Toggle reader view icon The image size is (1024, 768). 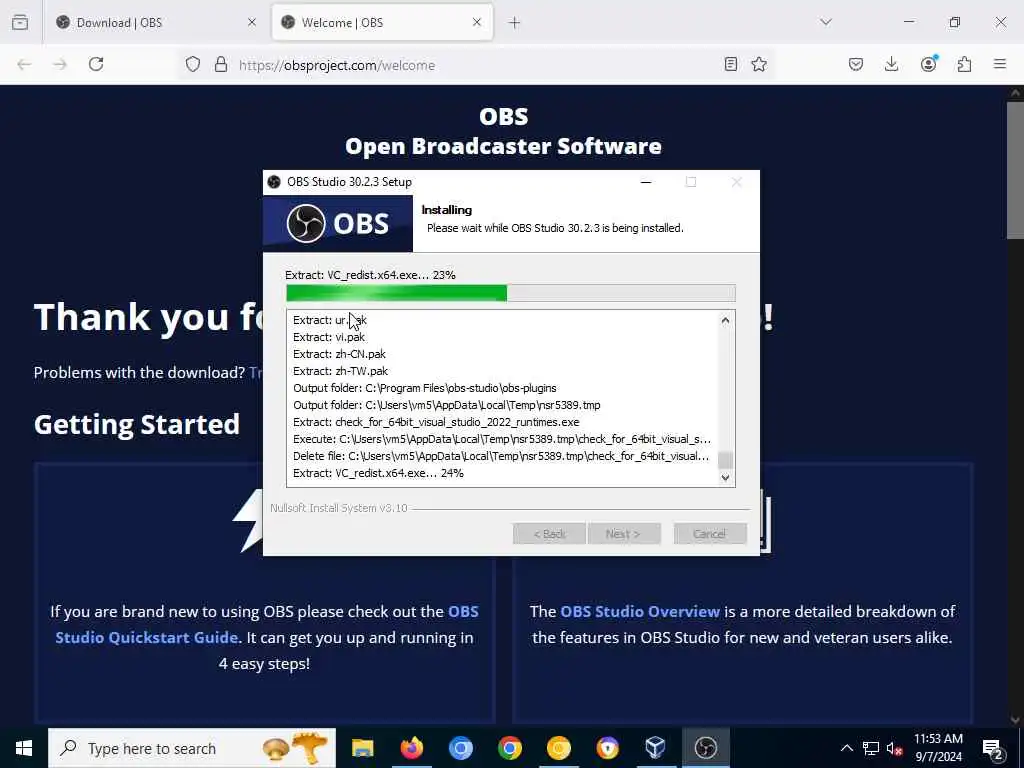731,64
